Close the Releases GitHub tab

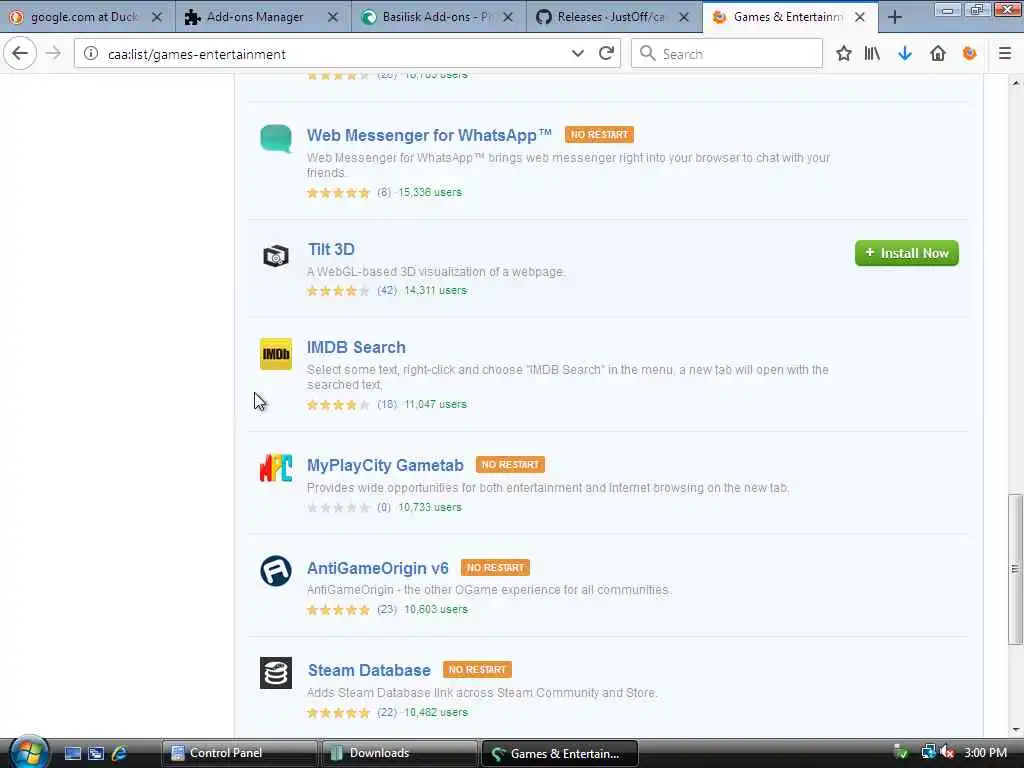[684, 17]
